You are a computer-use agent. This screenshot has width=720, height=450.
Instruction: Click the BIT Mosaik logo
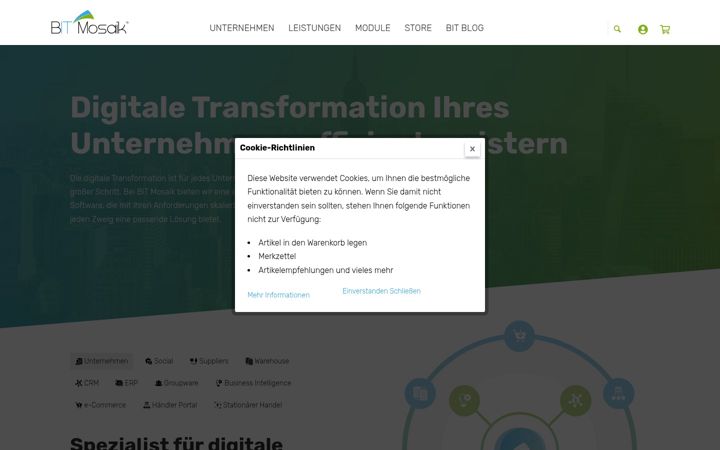tap(90, 22)
